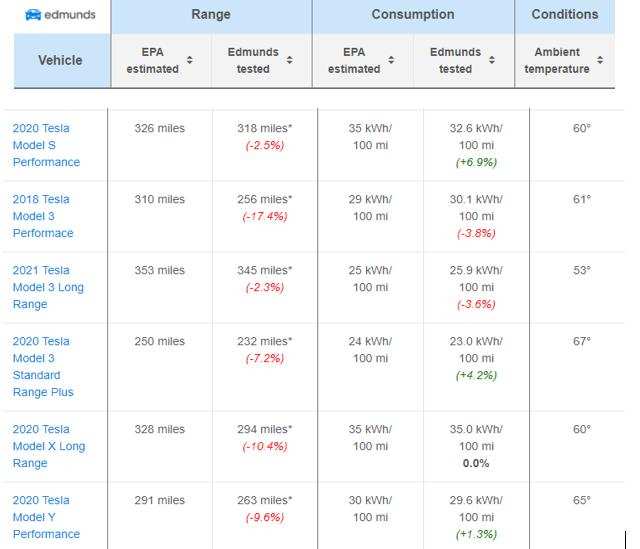This screenshot has width=640, height=549.
Task: Open 2021 Tesla Model 3 Long Range link
Action: [x=48, y=287]
